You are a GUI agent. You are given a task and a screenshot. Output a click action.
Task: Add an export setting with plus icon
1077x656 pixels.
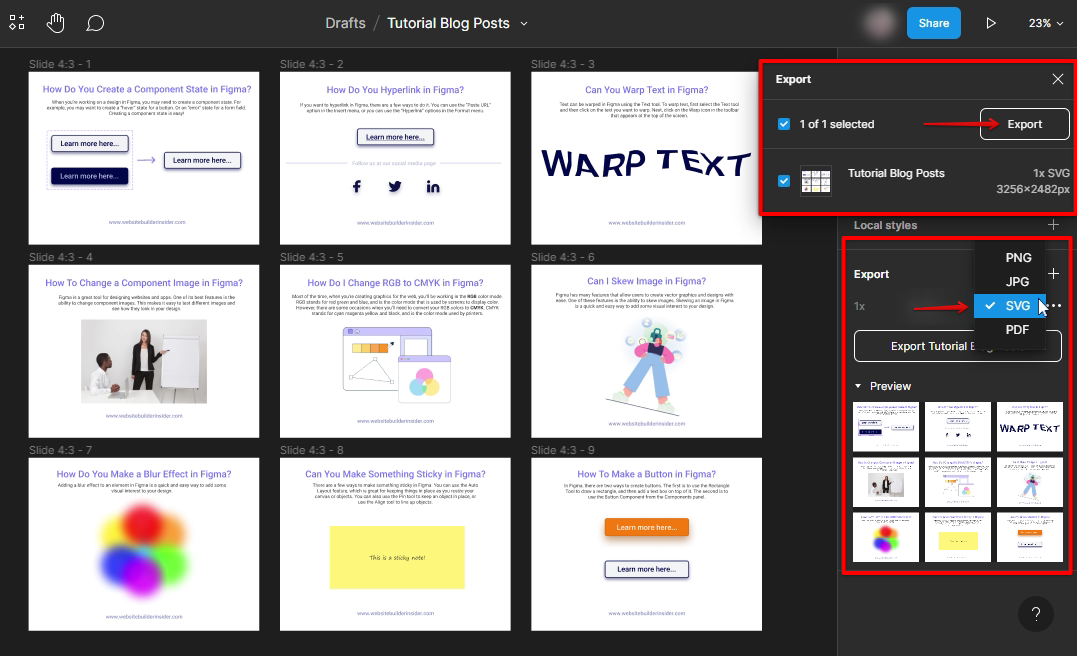tap(1053, 273)
